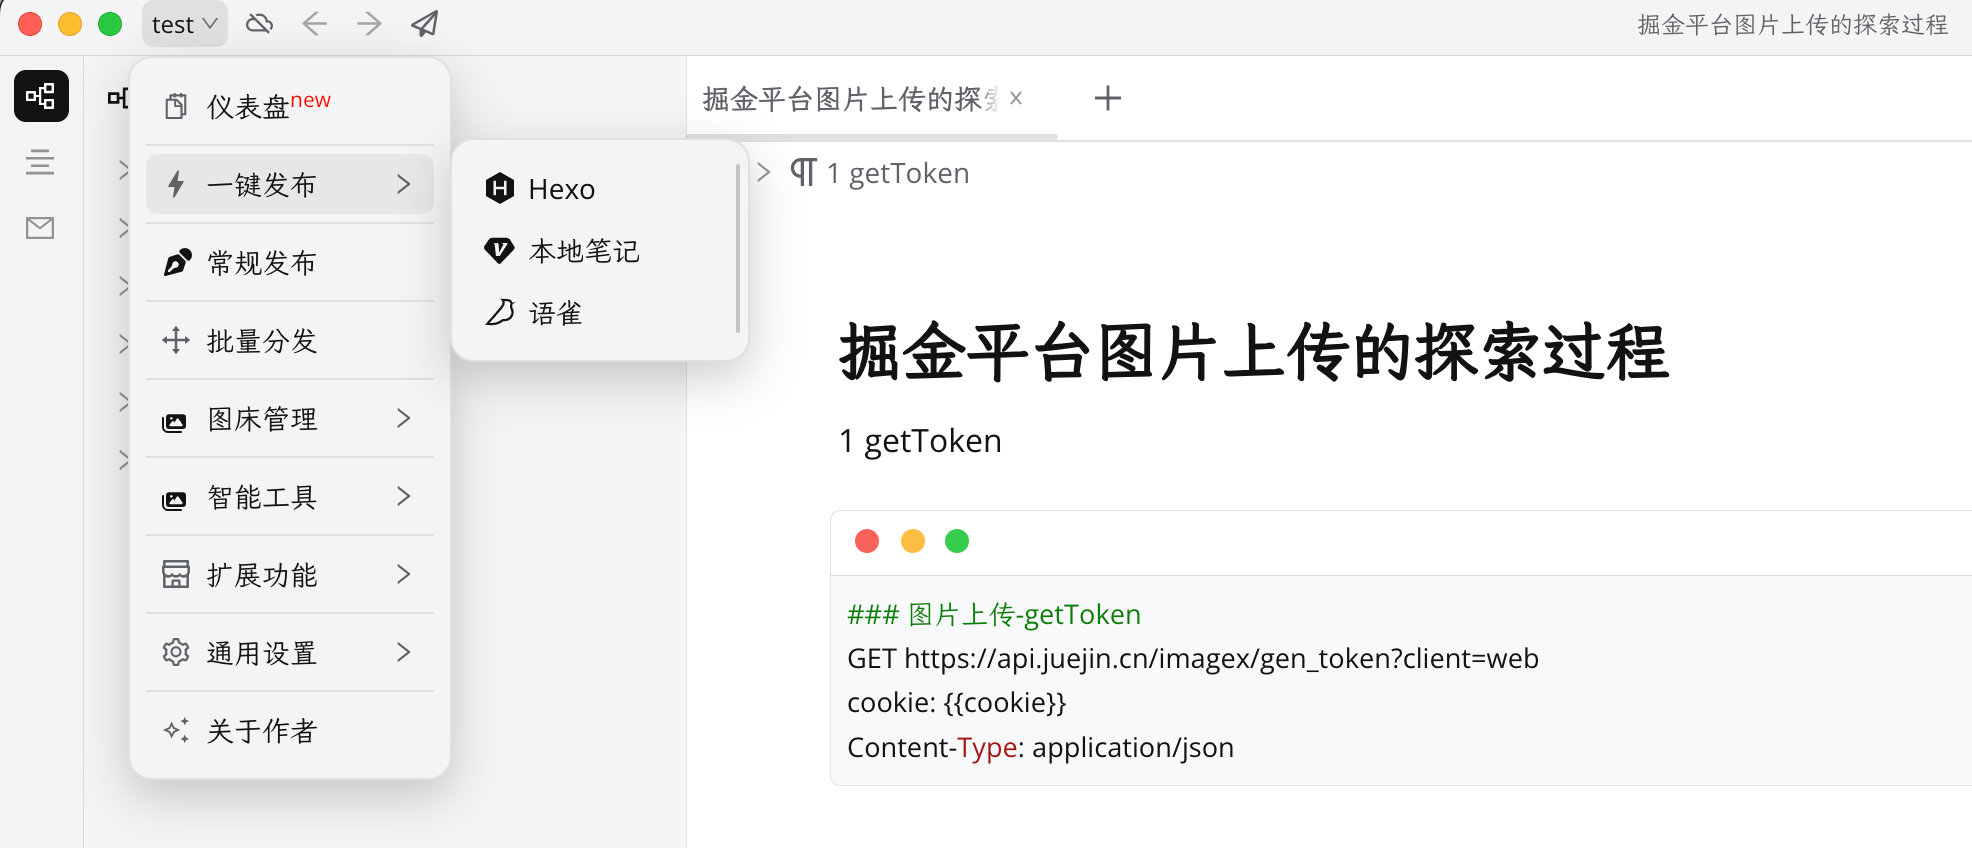Expand the breadcrumb chevron before getToken
1972x848 pixels.
[x=764, y=173]
